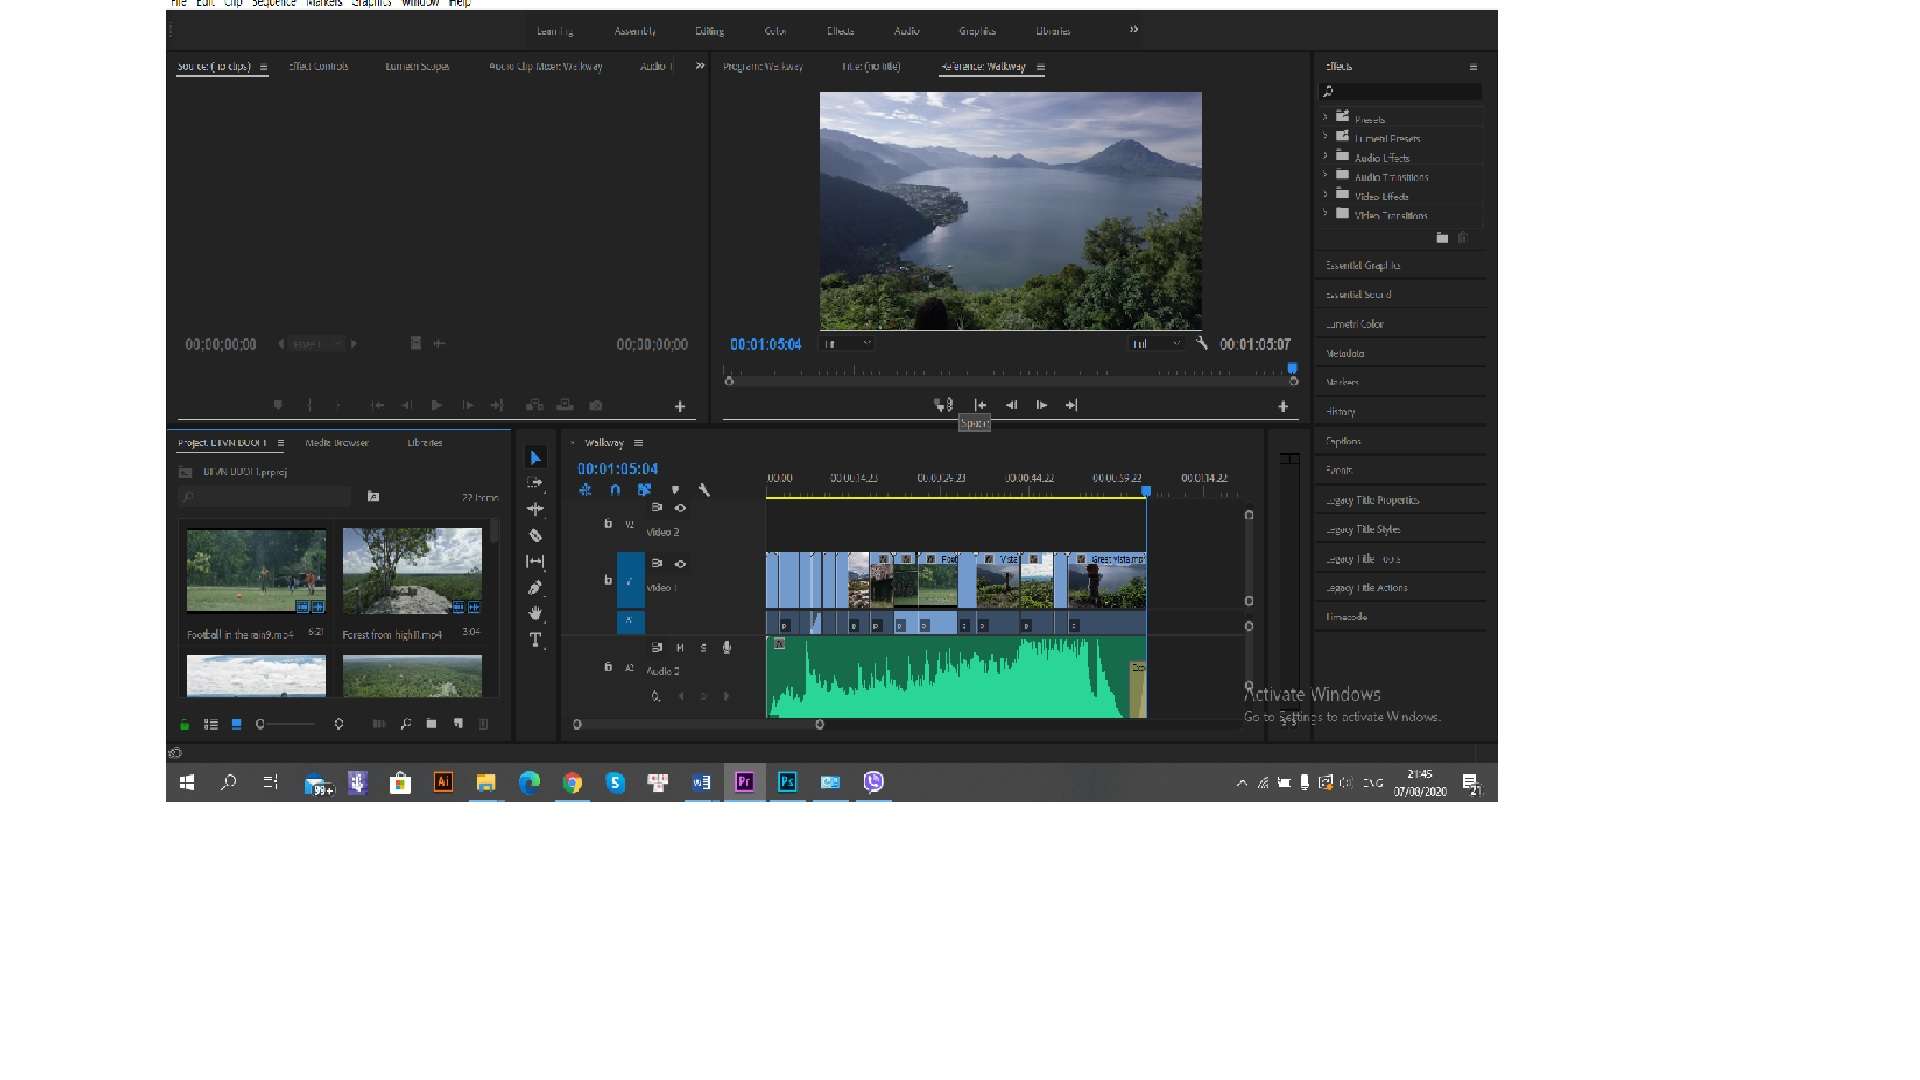Open the Lumetri Color panel
The height and width of the screenshot is (1080, 1920).
pyautogui.click(x=1355, y=324)
